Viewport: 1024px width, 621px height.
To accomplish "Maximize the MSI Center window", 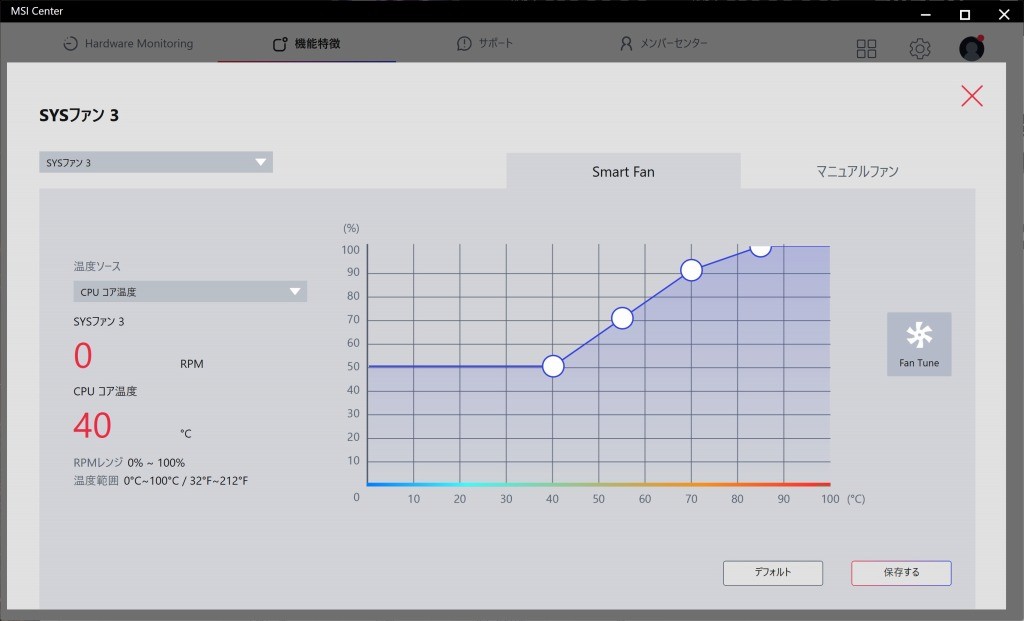I will click(965, 14).
